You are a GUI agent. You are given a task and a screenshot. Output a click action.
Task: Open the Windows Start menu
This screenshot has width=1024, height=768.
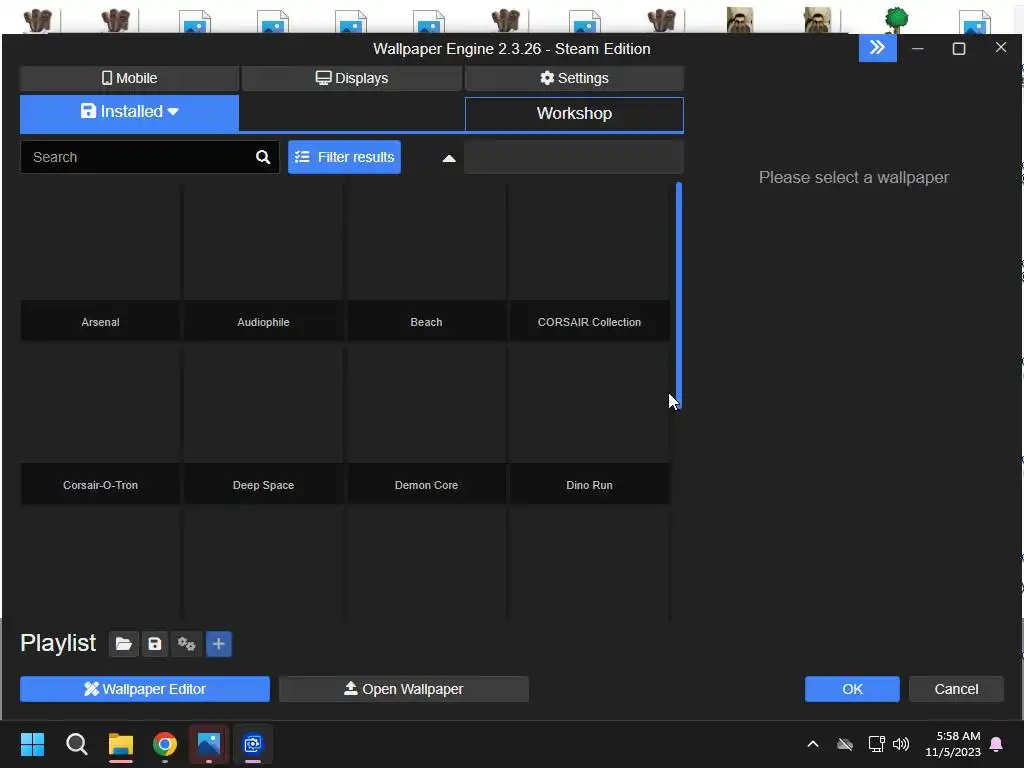coord(33,744)
